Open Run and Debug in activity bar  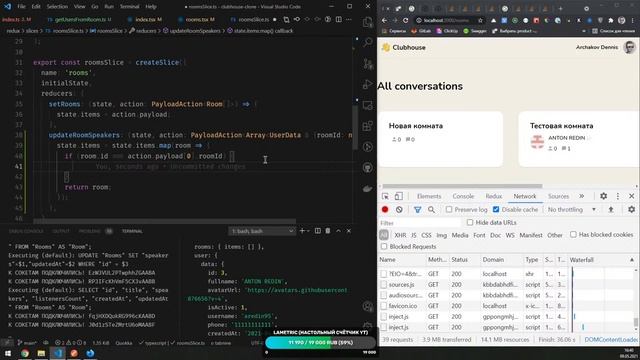coord(368,84)
